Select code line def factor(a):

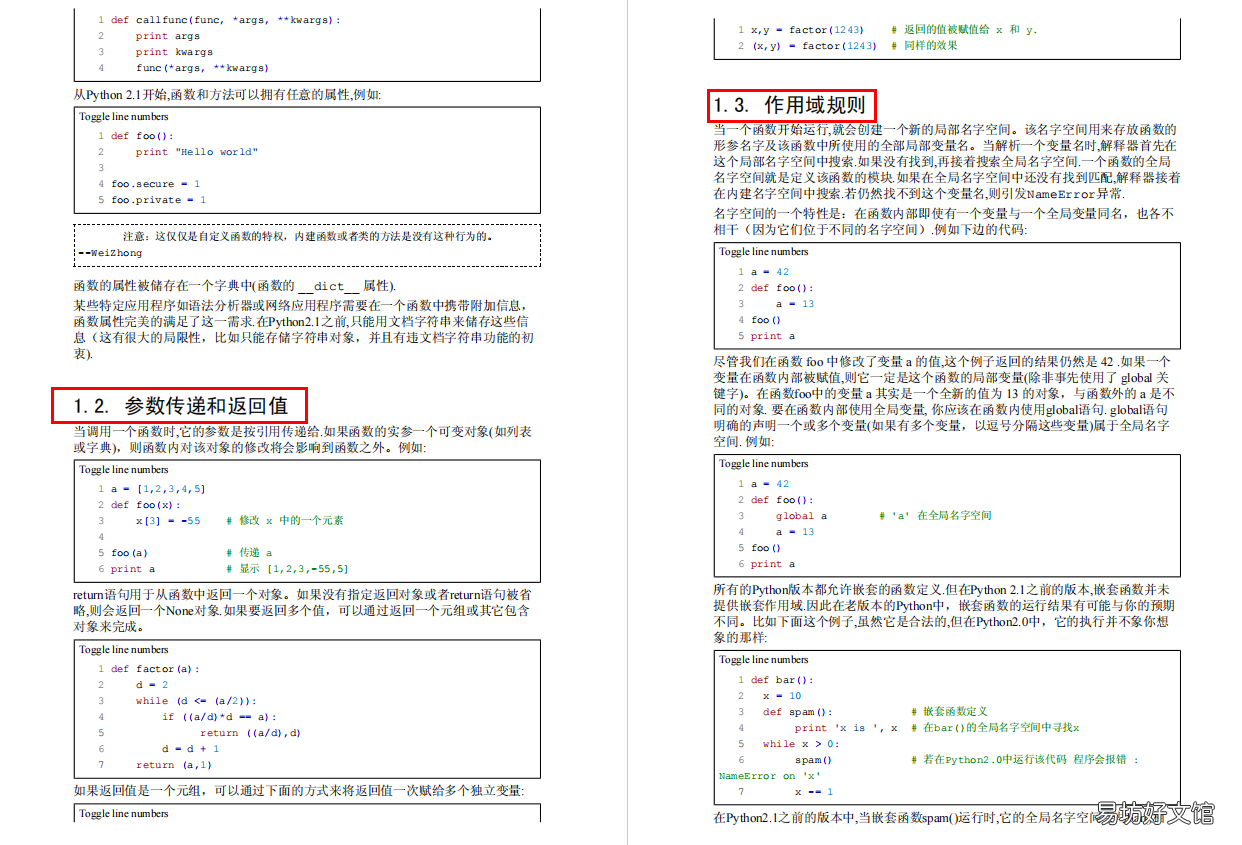pos(155,669)
